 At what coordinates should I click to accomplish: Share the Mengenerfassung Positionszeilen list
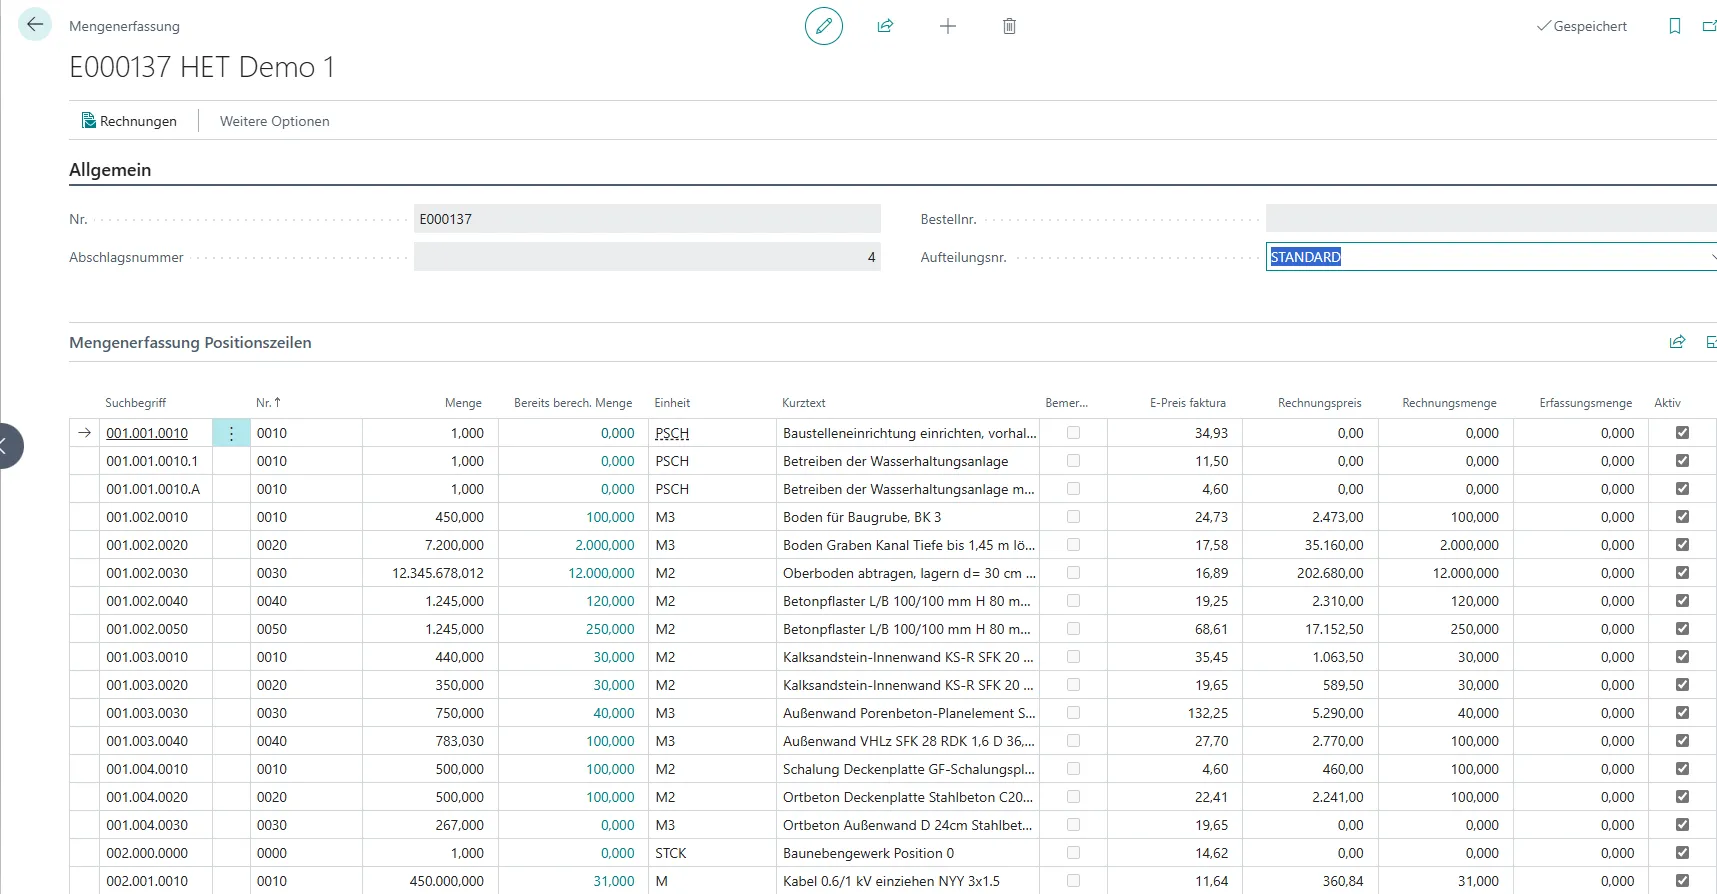pyautogui.click(x=1677, y=342)
